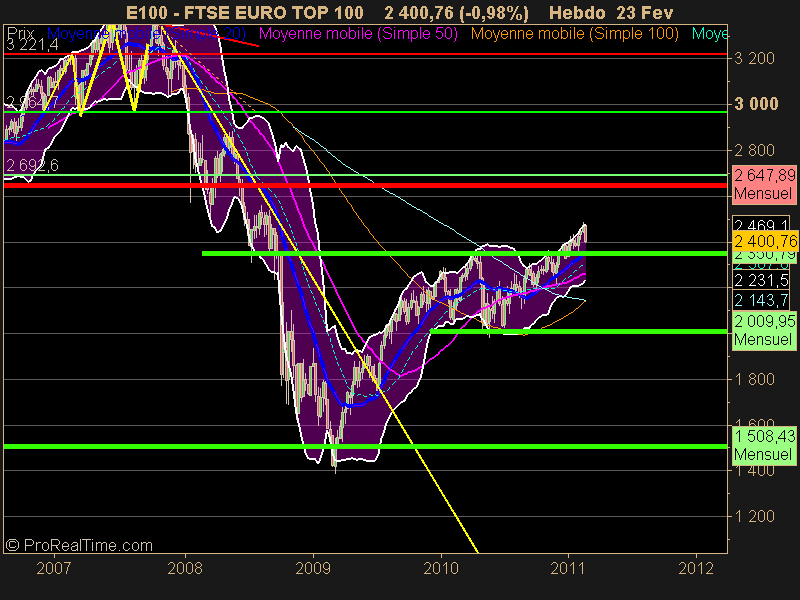
Task: Select the Moyenne mobile (Simple 20) legend
Action: (146, 34)
